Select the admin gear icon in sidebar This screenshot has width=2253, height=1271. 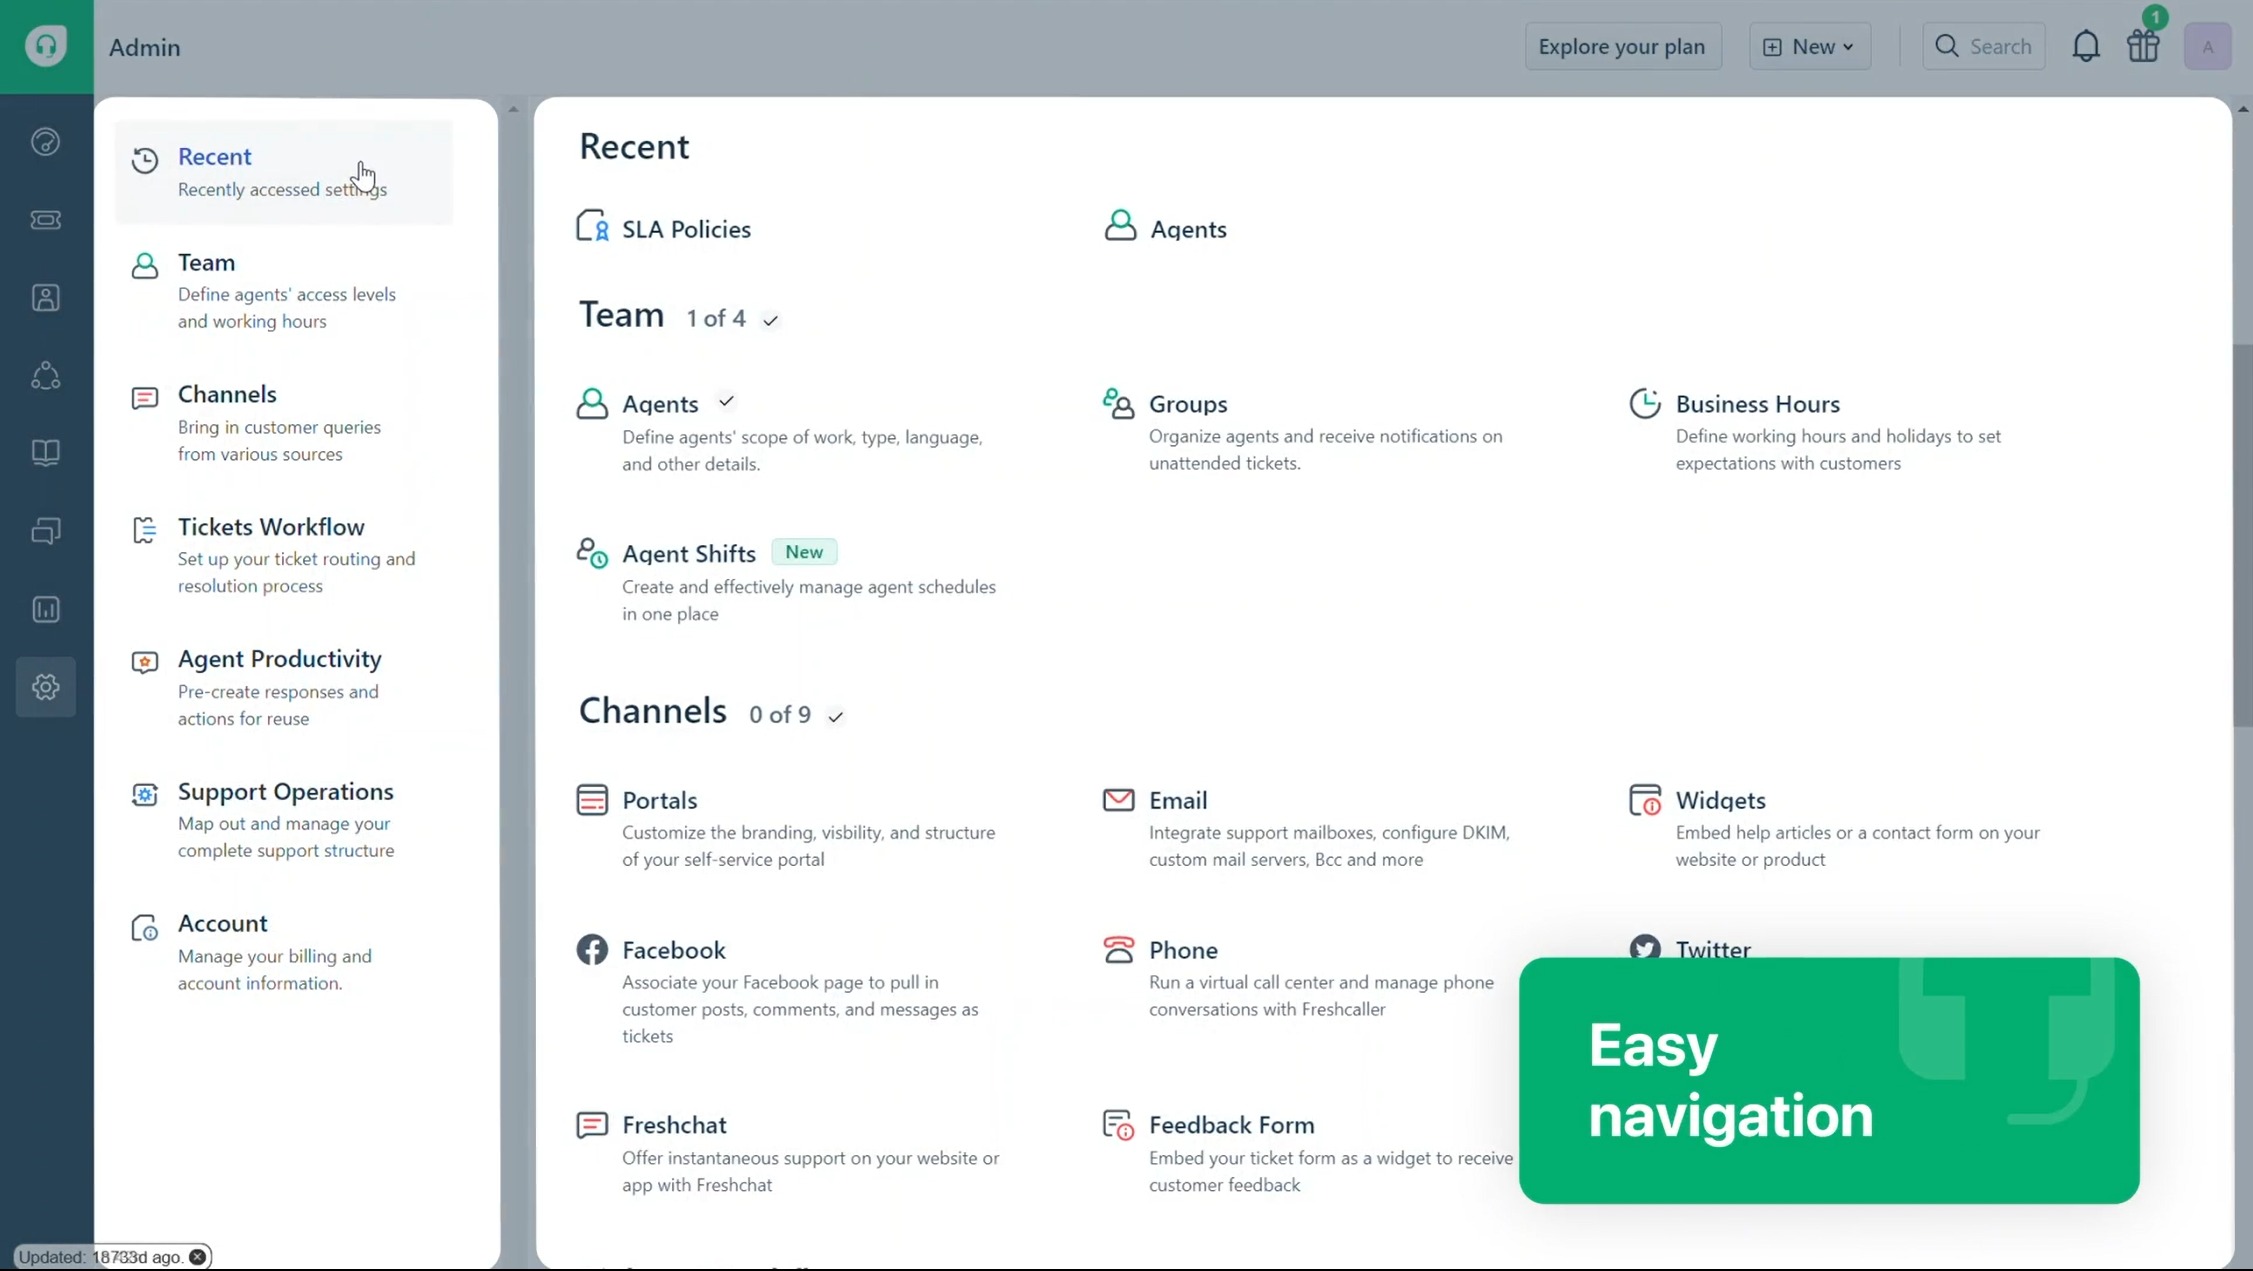click(46, 687)
